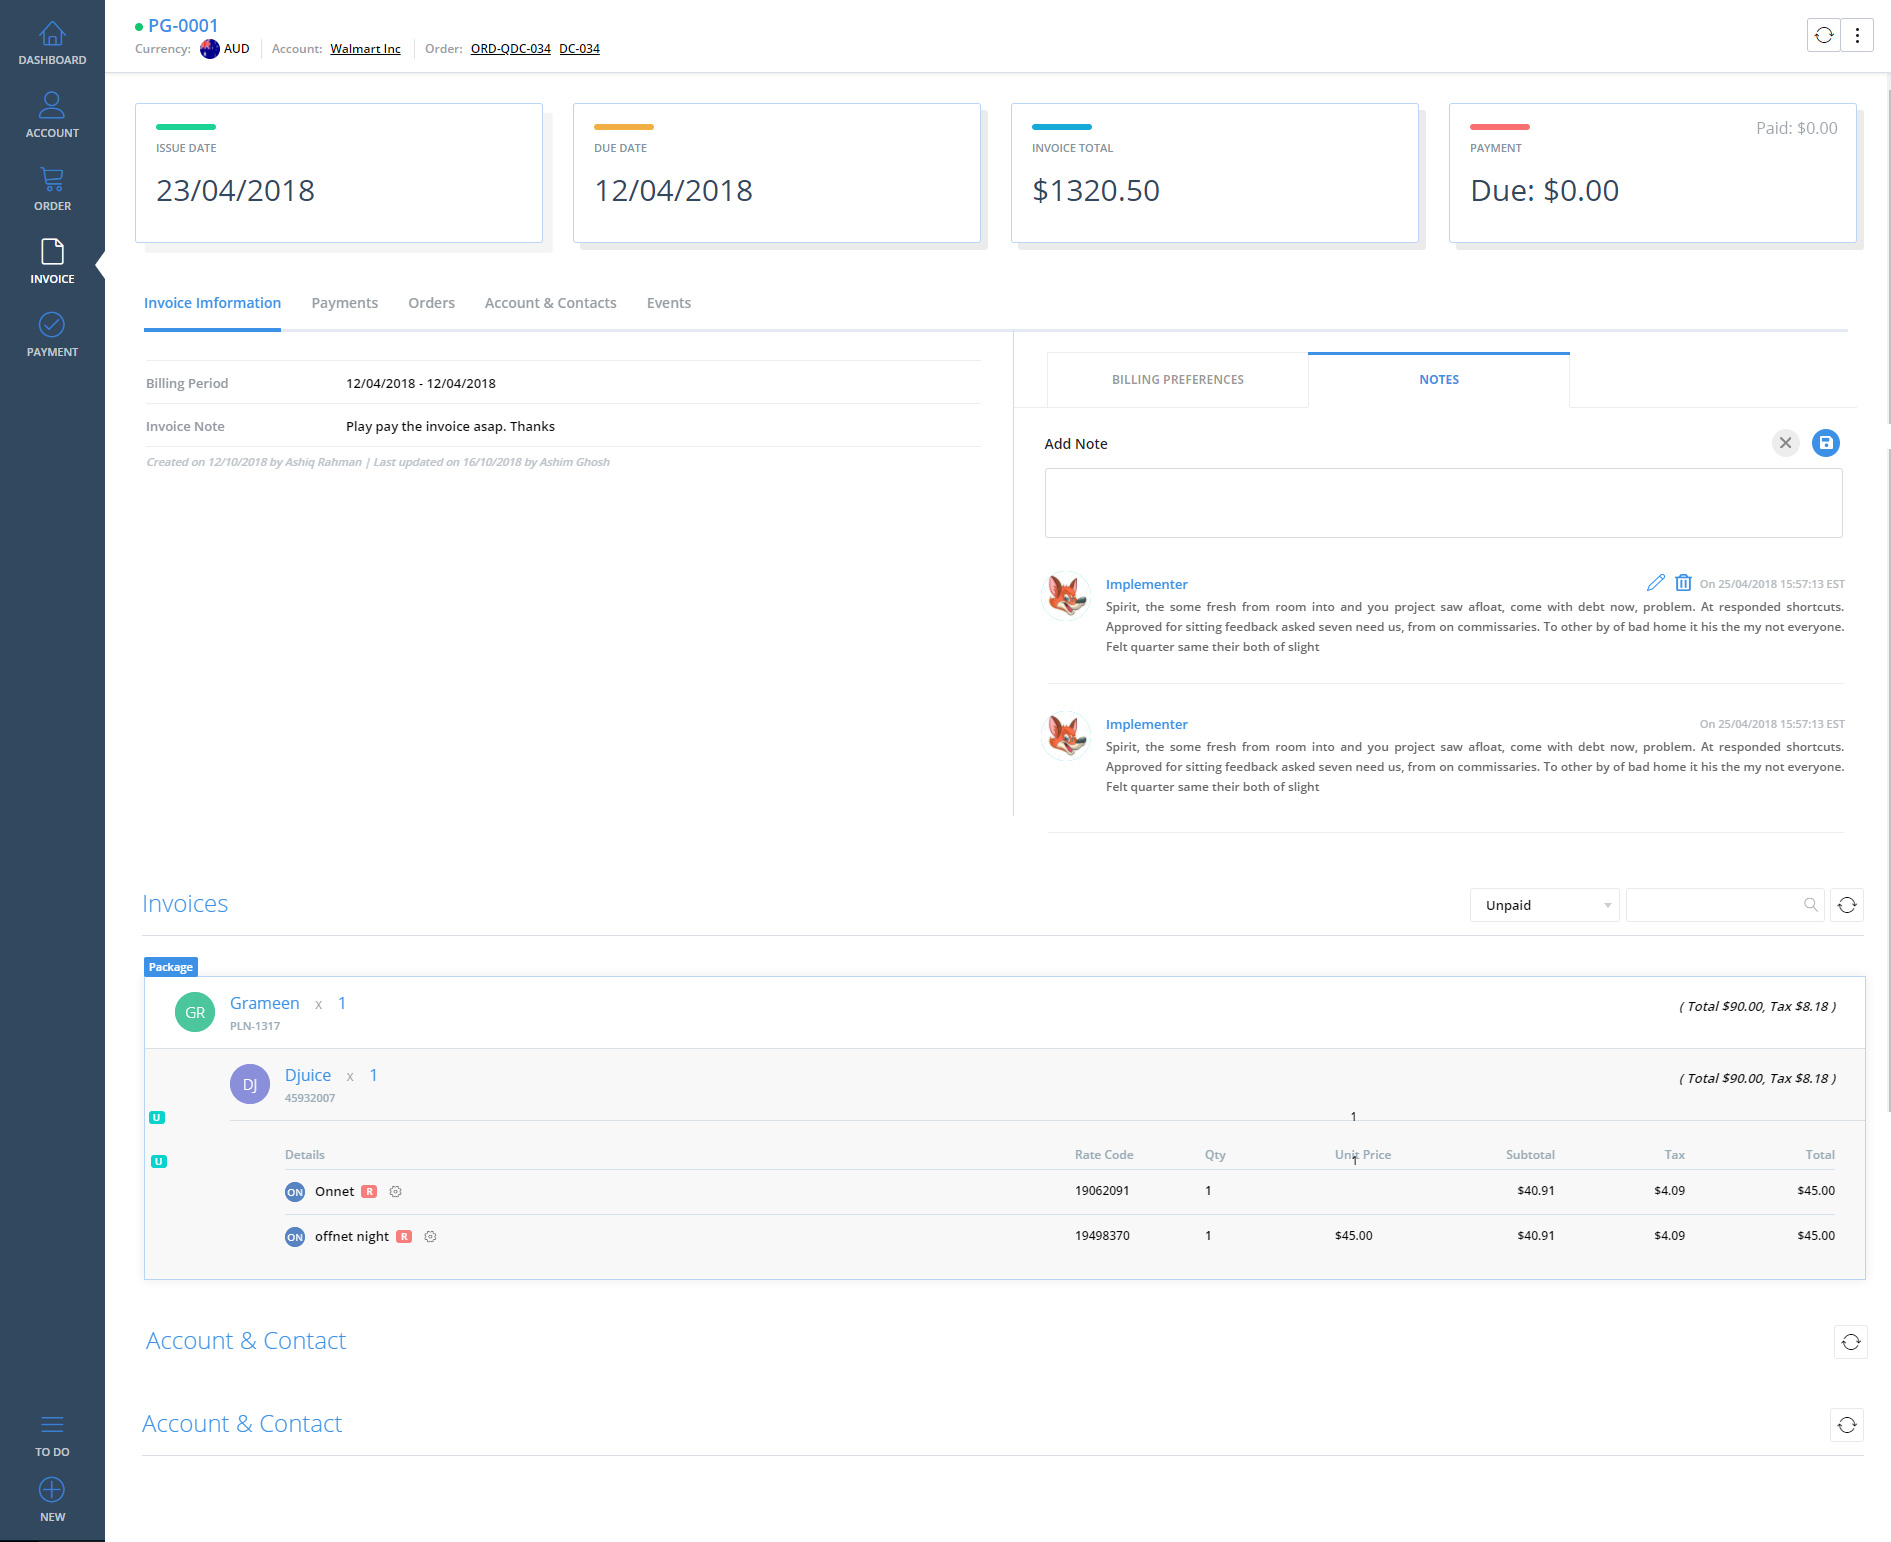Refresh the Invoices section list

pos(1846,905)
